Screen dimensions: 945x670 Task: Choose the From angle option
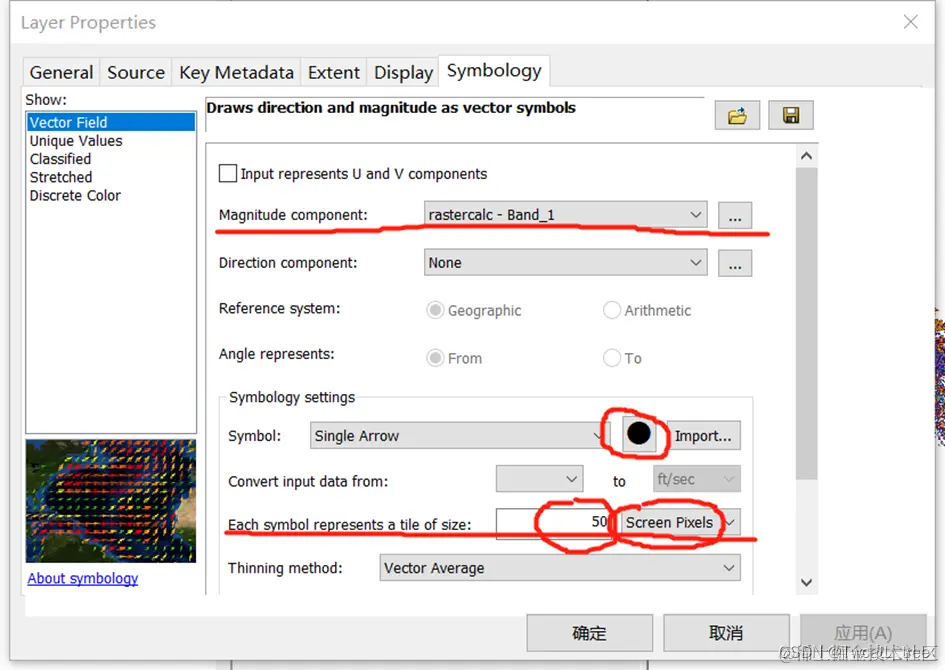point(435,358)
